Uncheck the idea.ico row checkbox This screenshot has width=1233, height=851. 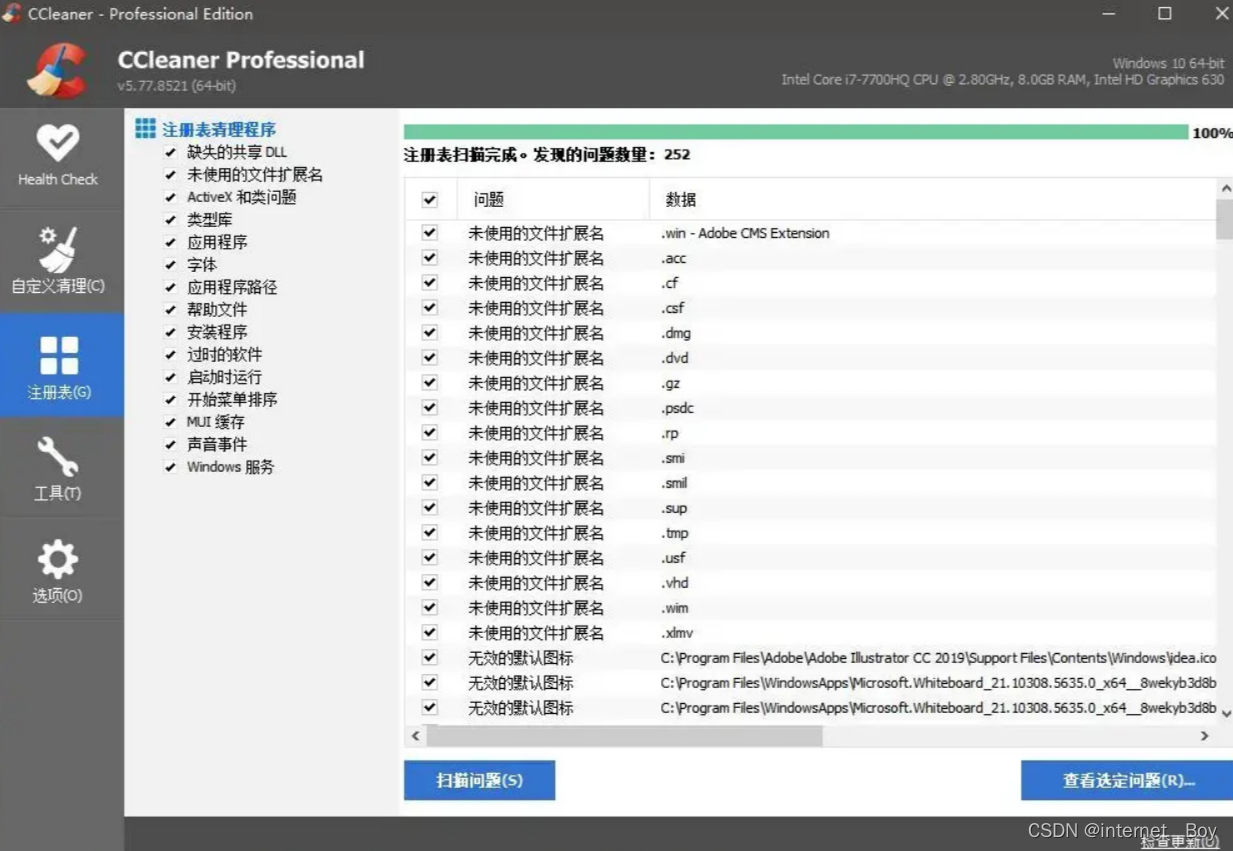(x=430, y=658)
